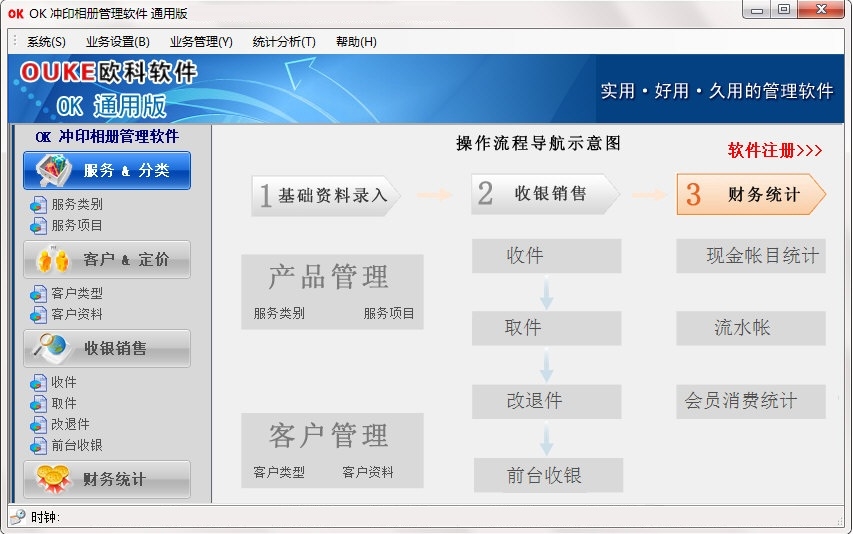The image size is (853, 534).
Task: Click 客户资料 under 客户管理 box
Action: (x=368, y=472)
